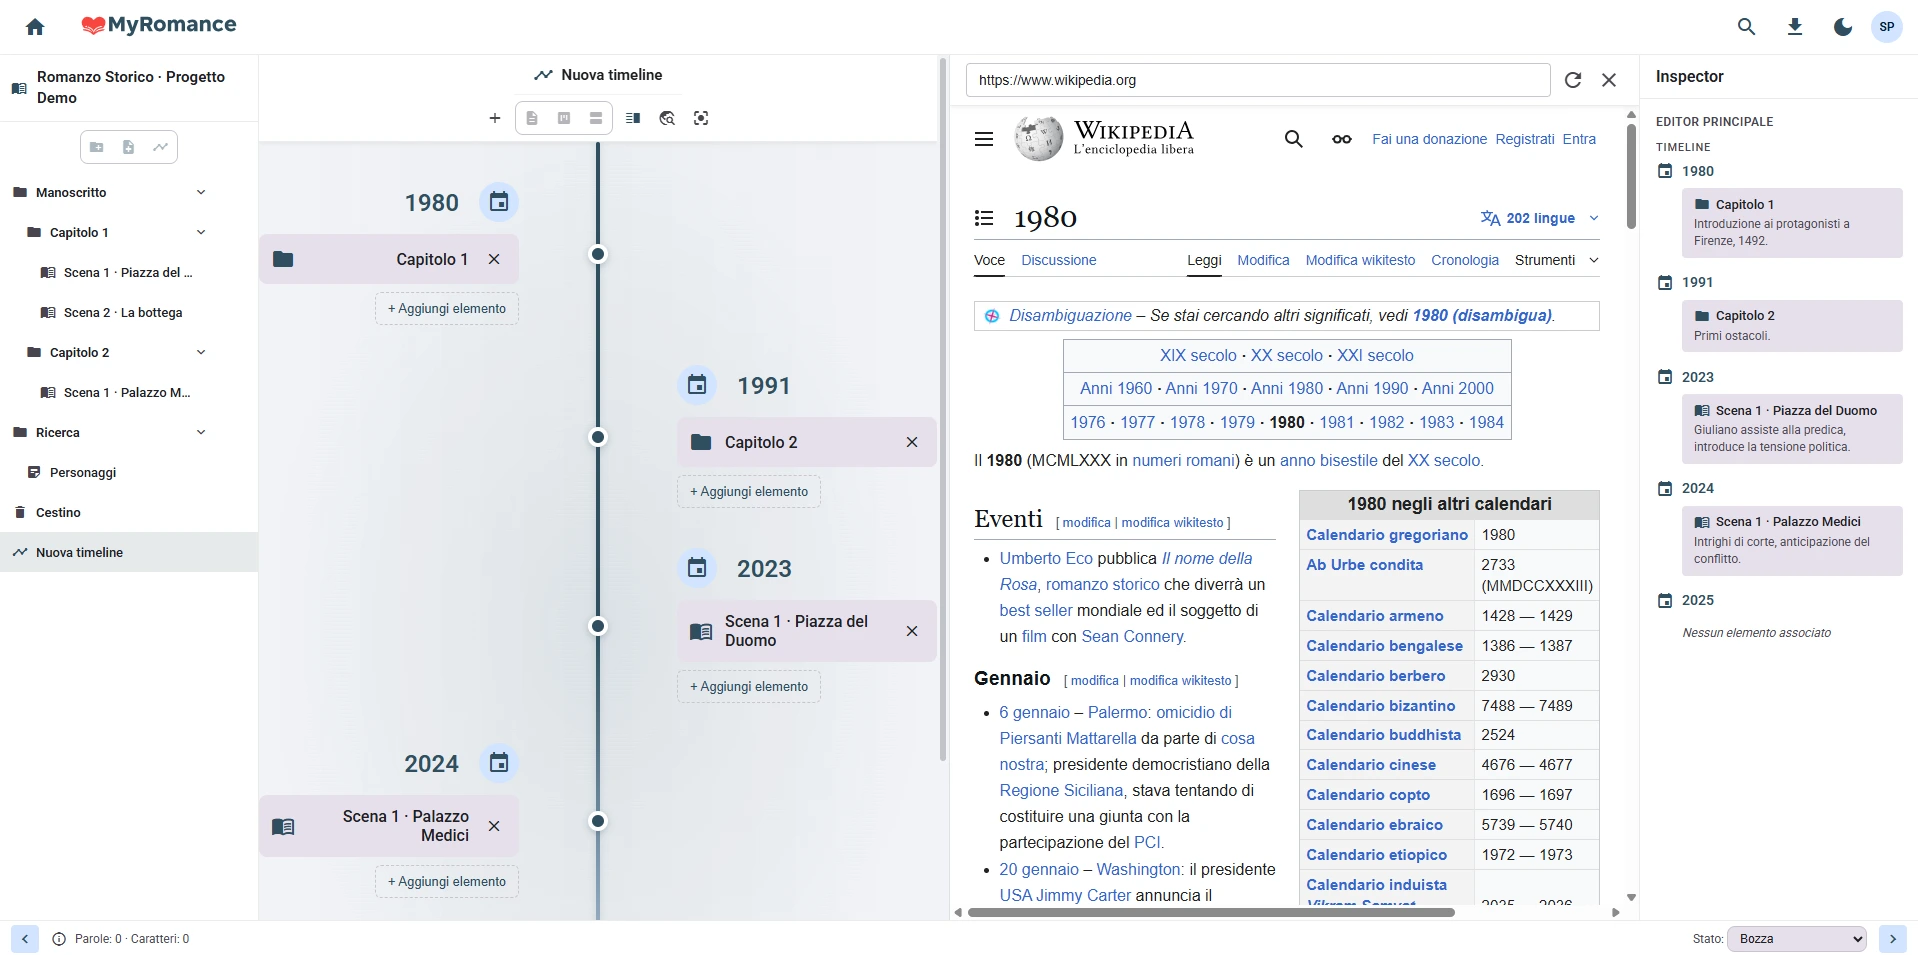Viewport: 1918px width, 955px height.
Task: Click the web search globe icon
Action: click(x=667, y=118)
